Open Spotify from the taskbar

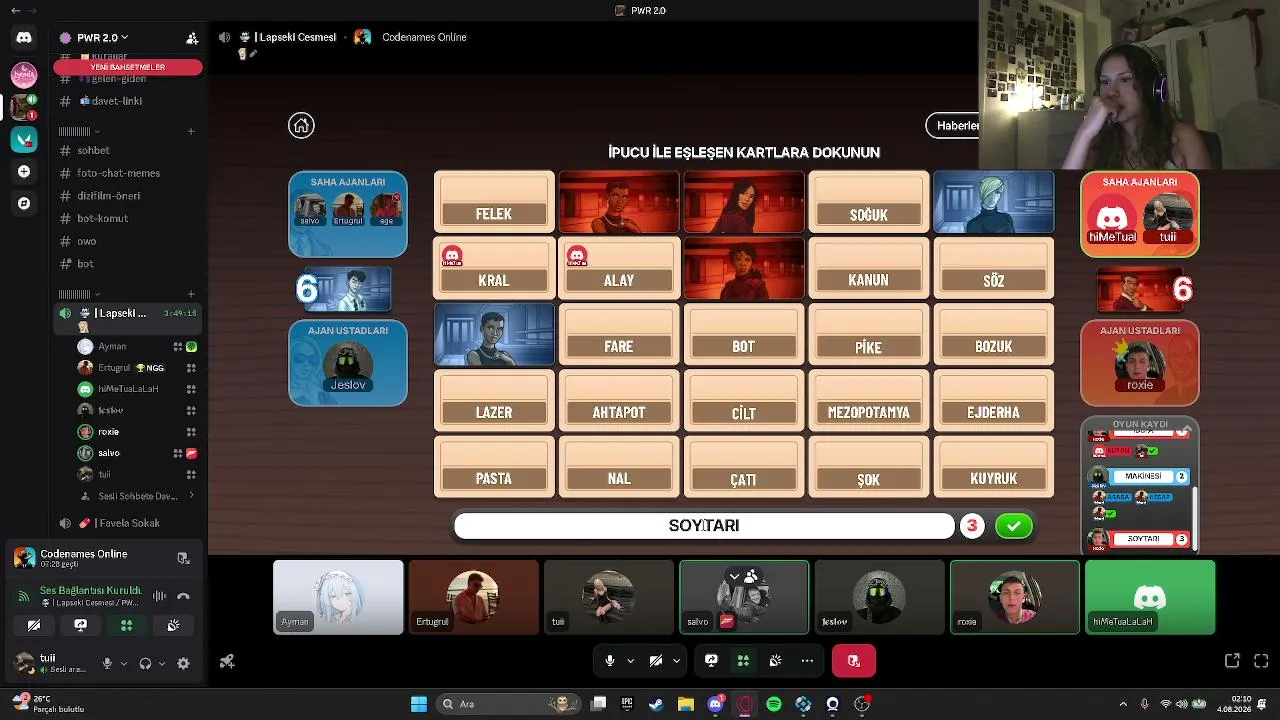coord(774,704)
